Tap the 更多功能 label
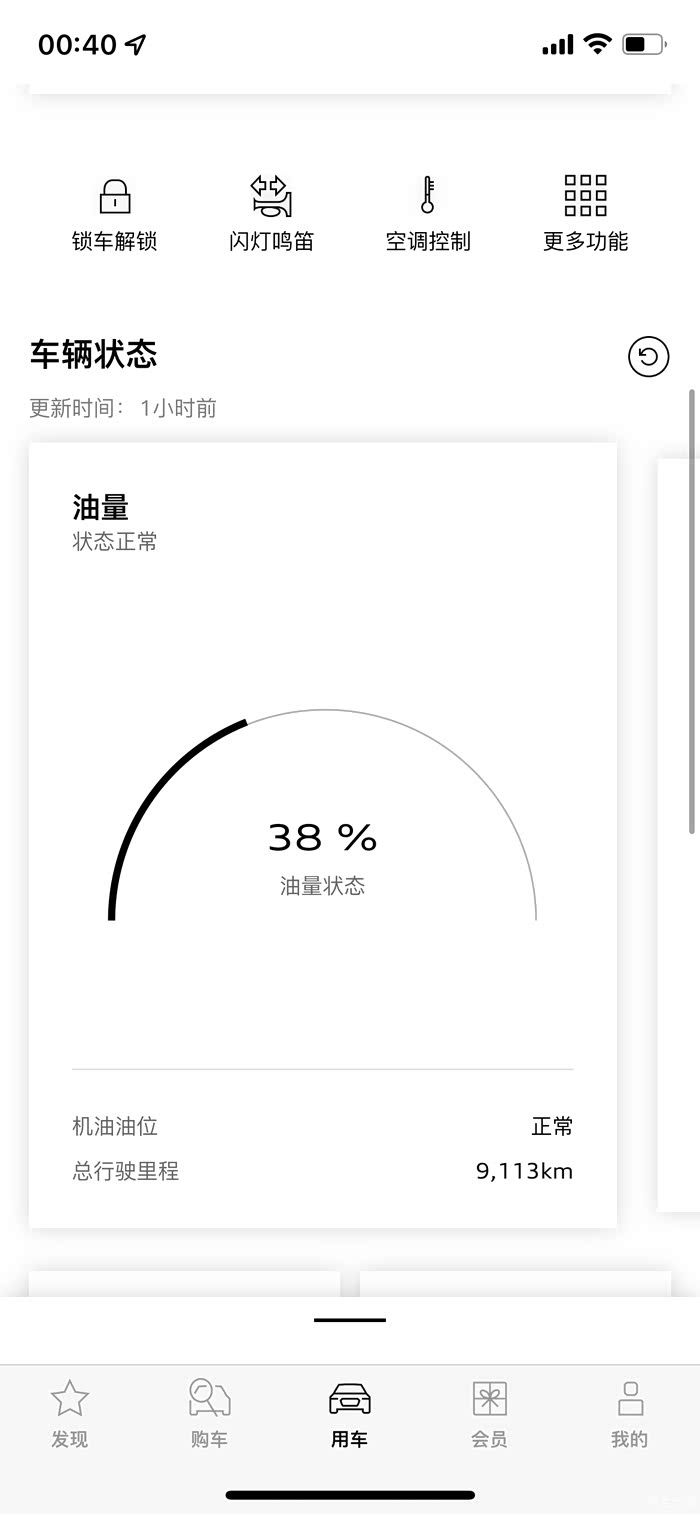Screen dimensions: 700x1514 pos(585,241)
